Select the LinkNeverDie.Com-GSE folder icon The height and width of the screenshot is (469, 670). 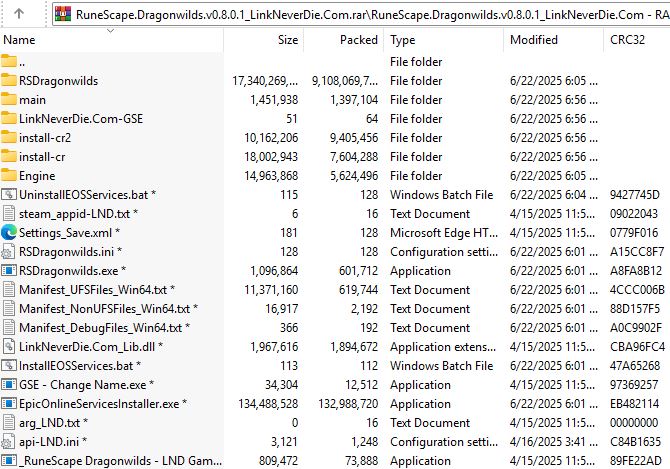click(9, 118)
